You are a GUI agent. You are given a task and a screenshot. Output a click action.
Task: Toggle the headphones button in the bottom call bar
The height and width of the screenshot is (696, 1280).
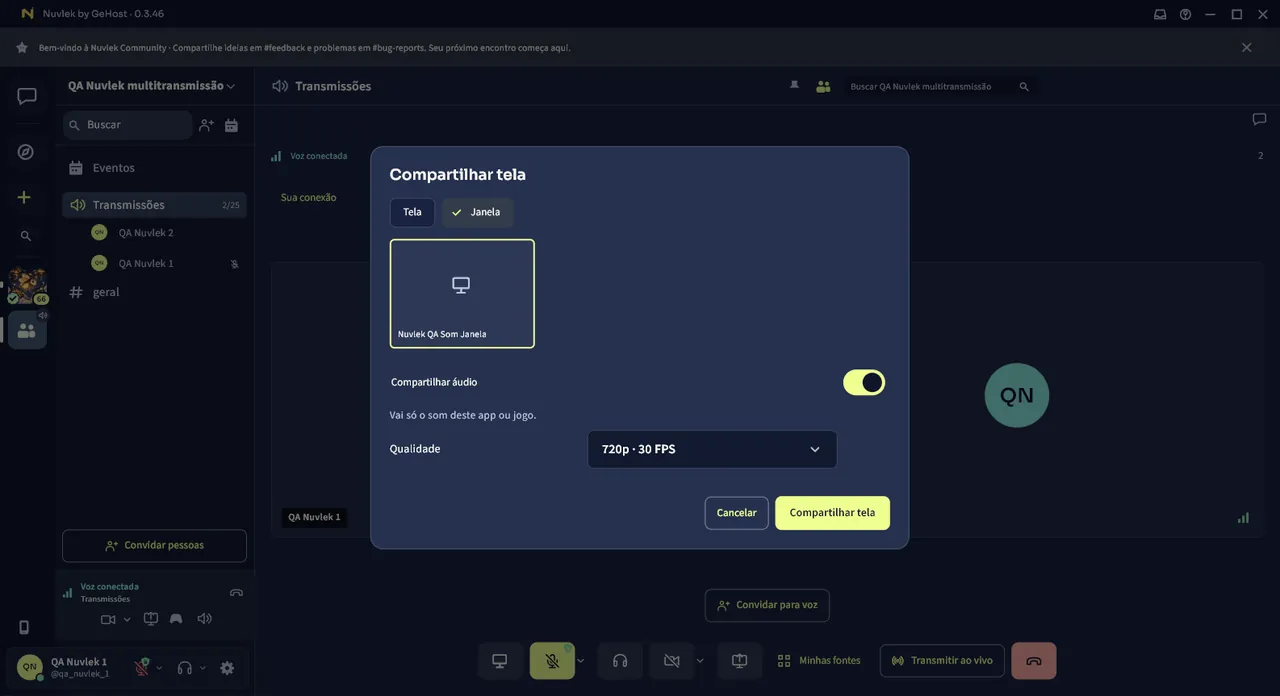pos(620,661)
